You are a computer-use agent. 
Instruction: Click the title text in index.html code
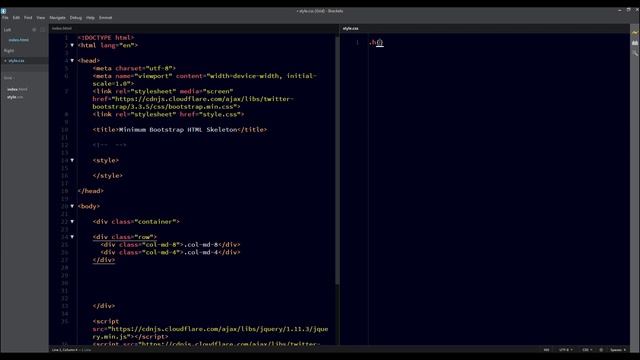click(178, 130)
